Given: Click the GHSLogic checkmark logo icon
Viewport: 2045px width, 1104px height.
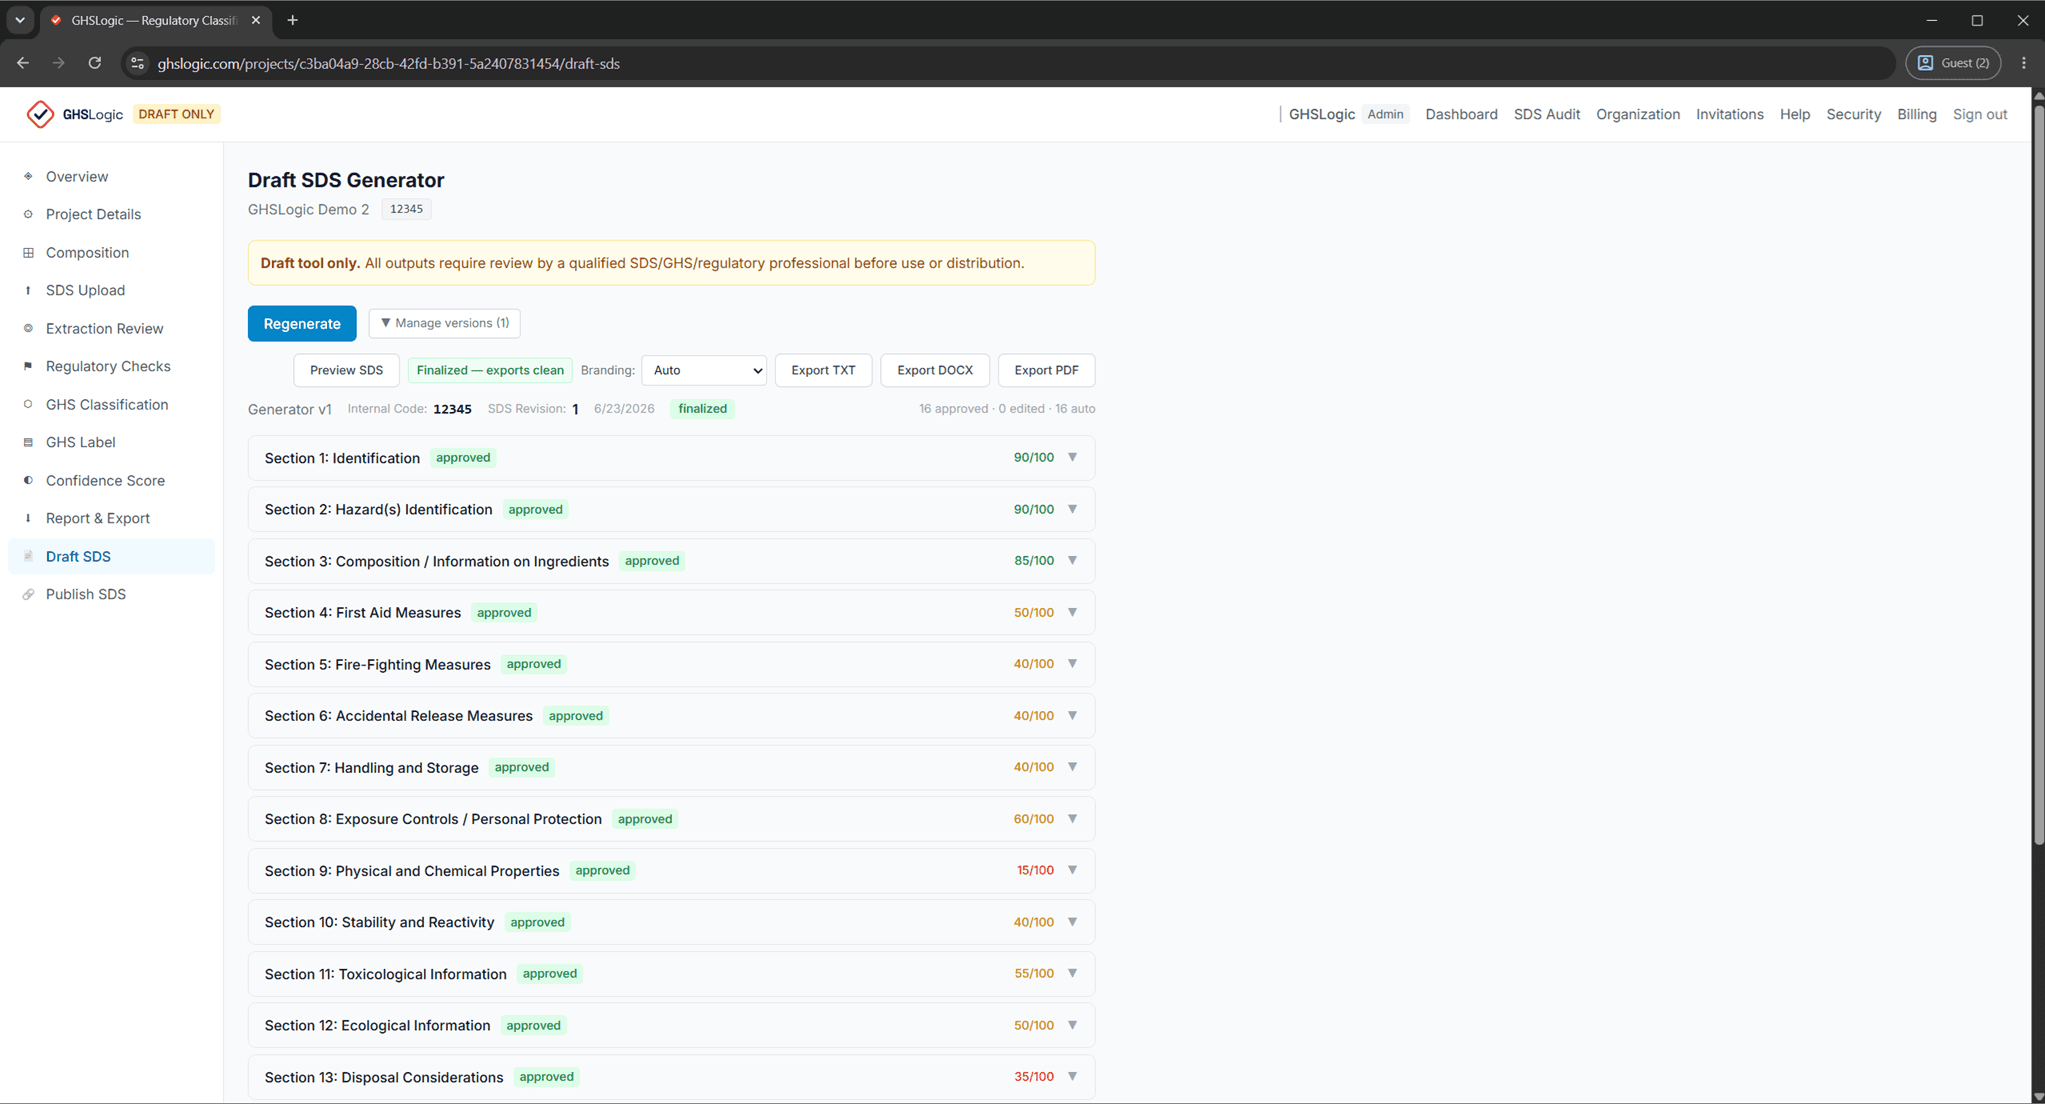Looking at the screenshot, I should coord(40,114).
